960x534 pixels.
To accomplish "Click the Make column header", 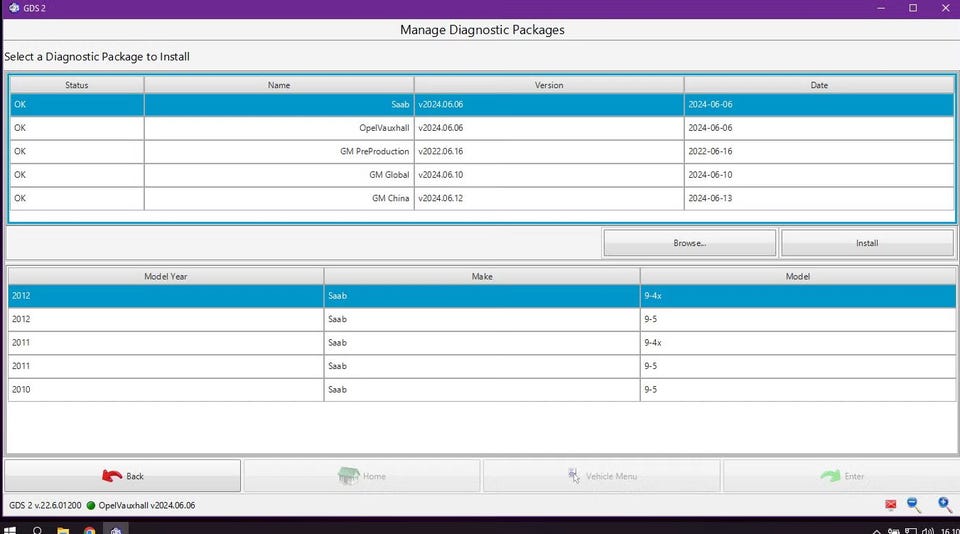I will point(482,276).
